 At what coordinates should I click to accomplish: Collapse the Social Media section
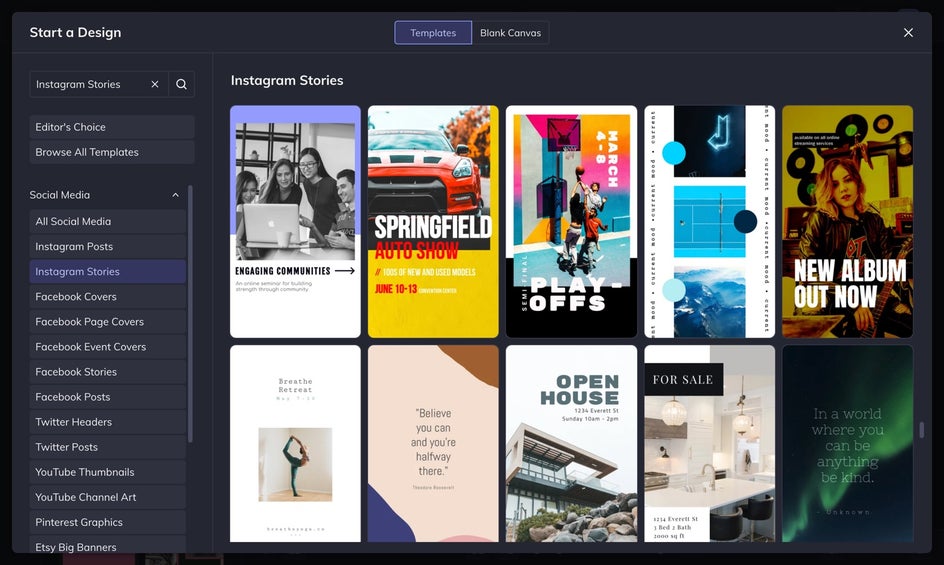(x=175, y=195)
